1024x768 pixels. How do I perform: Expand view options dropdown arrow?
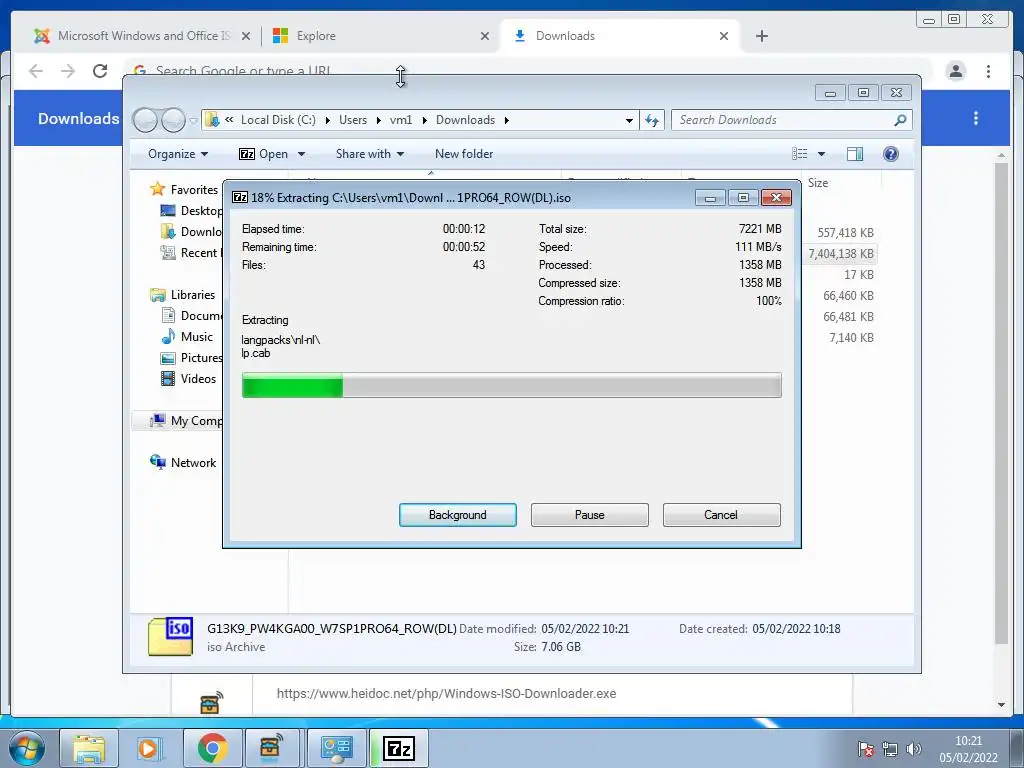pyautogui.click(x=822, y=154)
